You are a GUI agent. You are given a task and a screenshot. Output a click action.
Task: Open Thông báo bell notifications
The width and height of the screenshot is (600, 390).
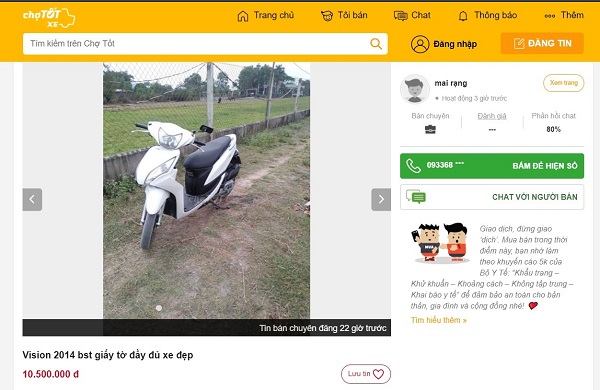463,16
